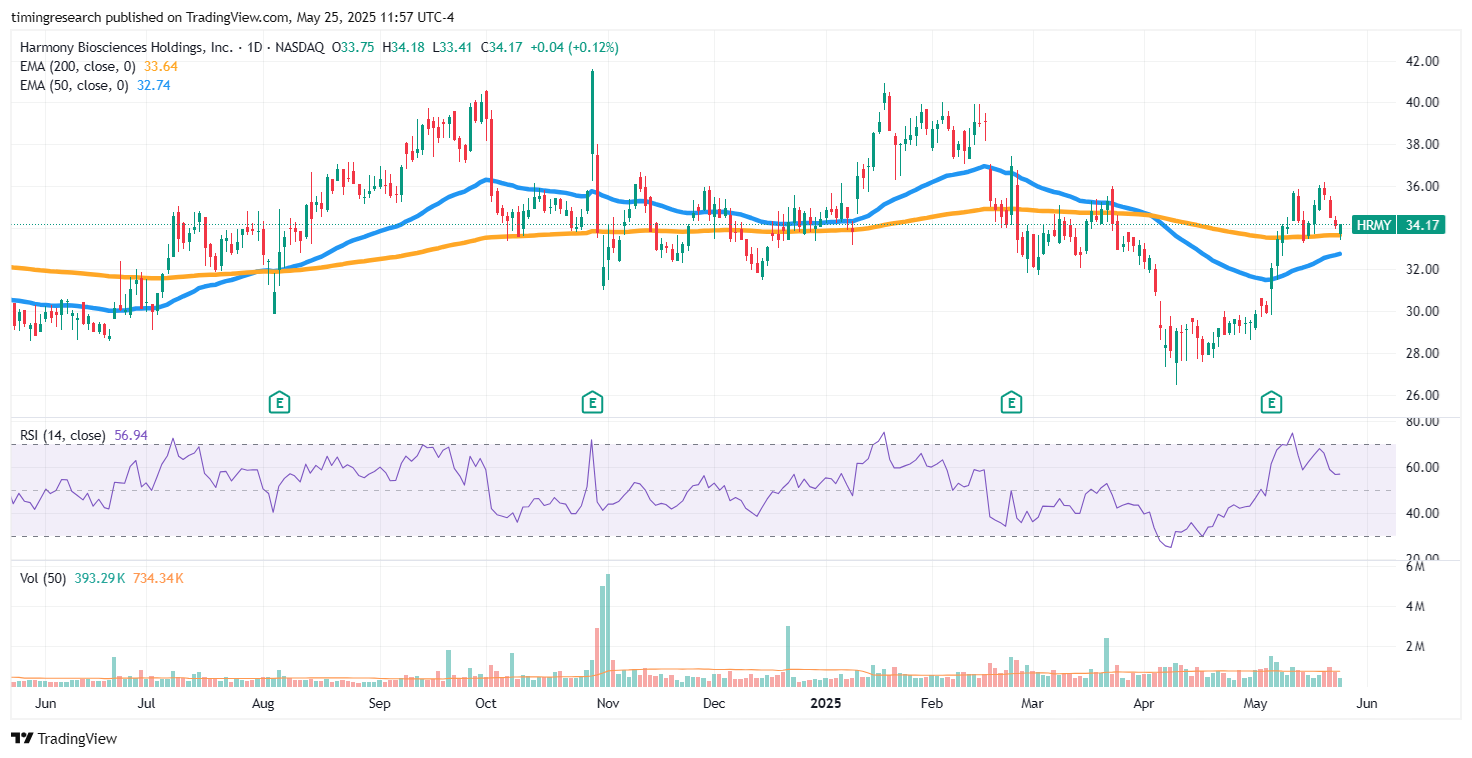Screen dimensions: 1472x758
Task: Click 4M on the volume scale
Action: [1416, 606]
